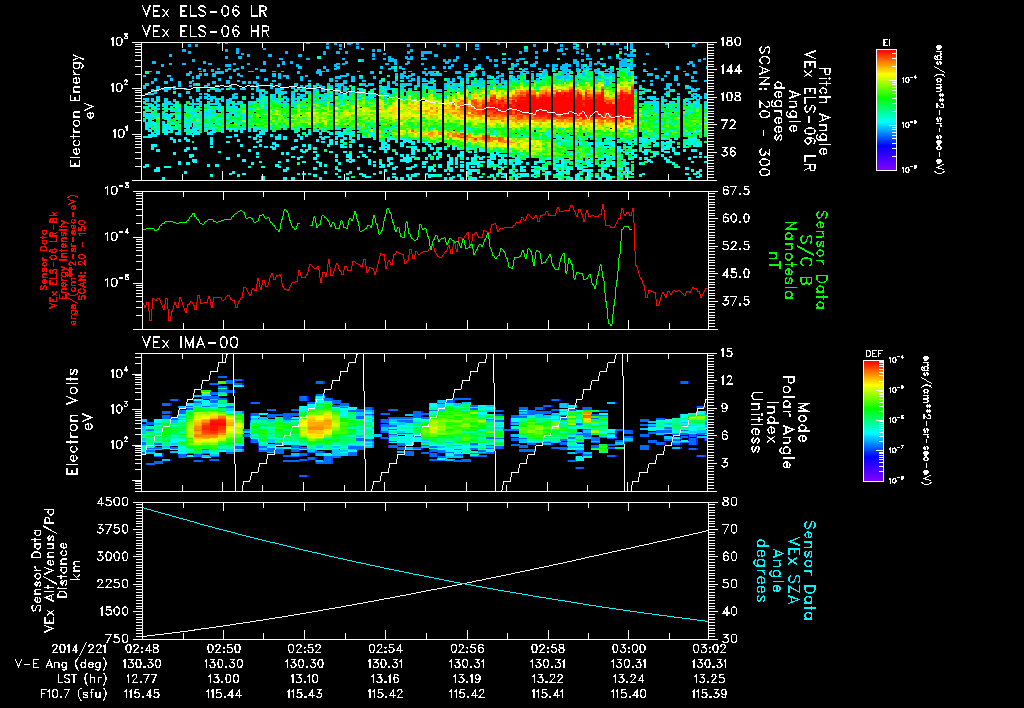Viewport: 1024px width, 708px height.
Task: Click the LST value 12.77
Action: pyautogui.click(x=142, y=679)
